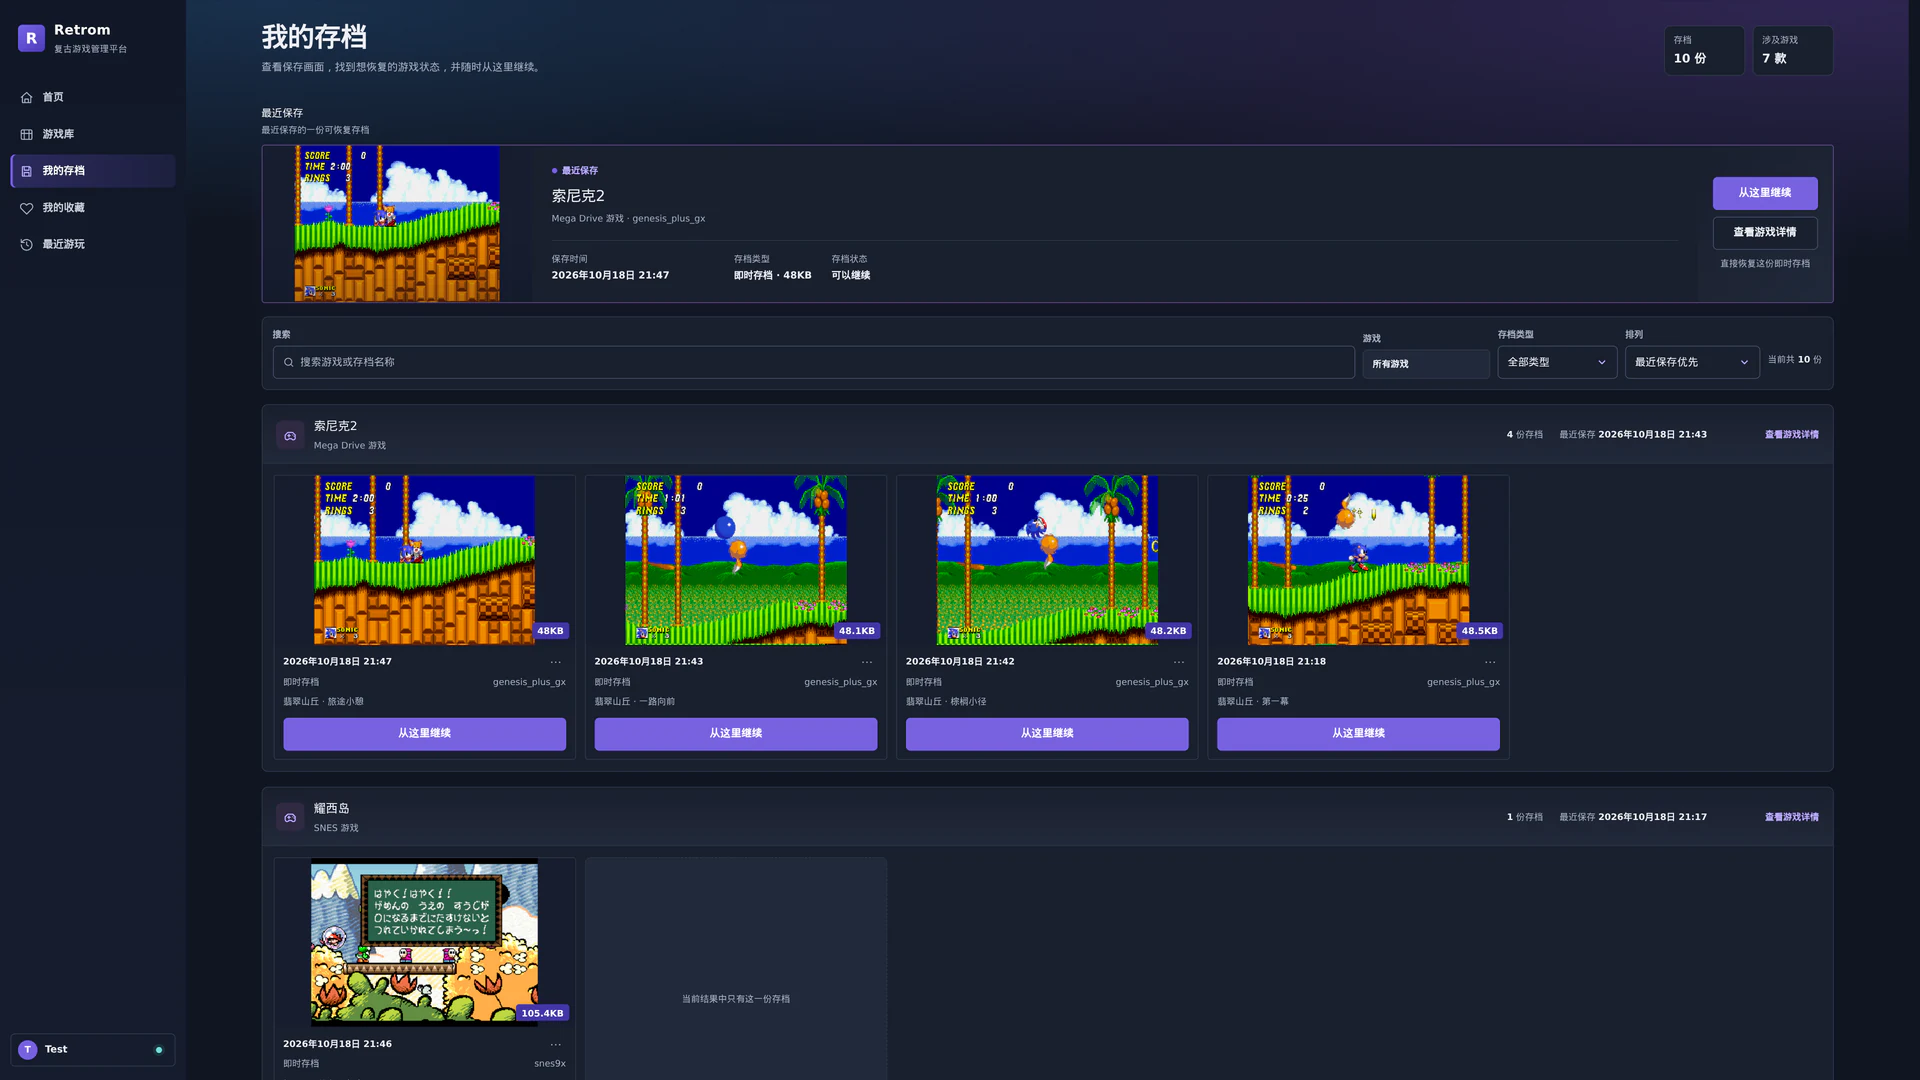Open the 所有游戏 game filter

point(1426,364)
